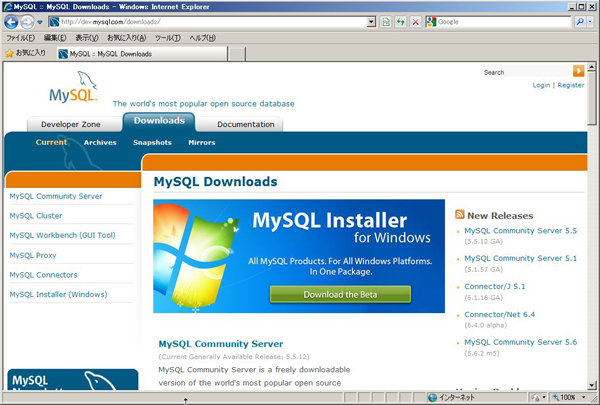
Task: Click the Login link
Action: coord(541,85)
